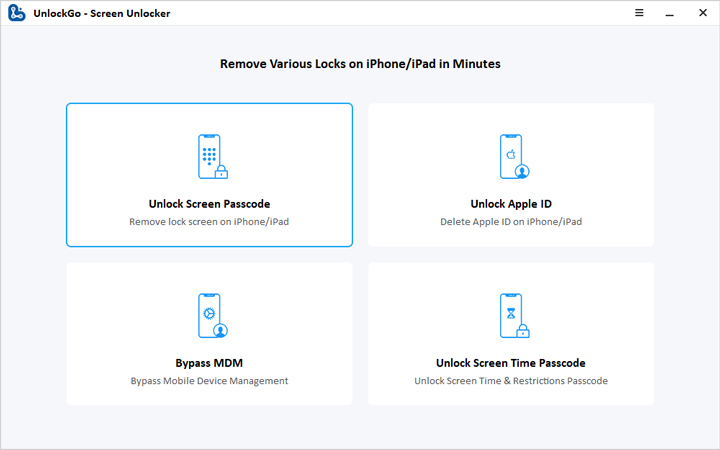Click the Unlock Apple ID phone icon
Screen dimensions: 720x450
click(x=514, y=157)
